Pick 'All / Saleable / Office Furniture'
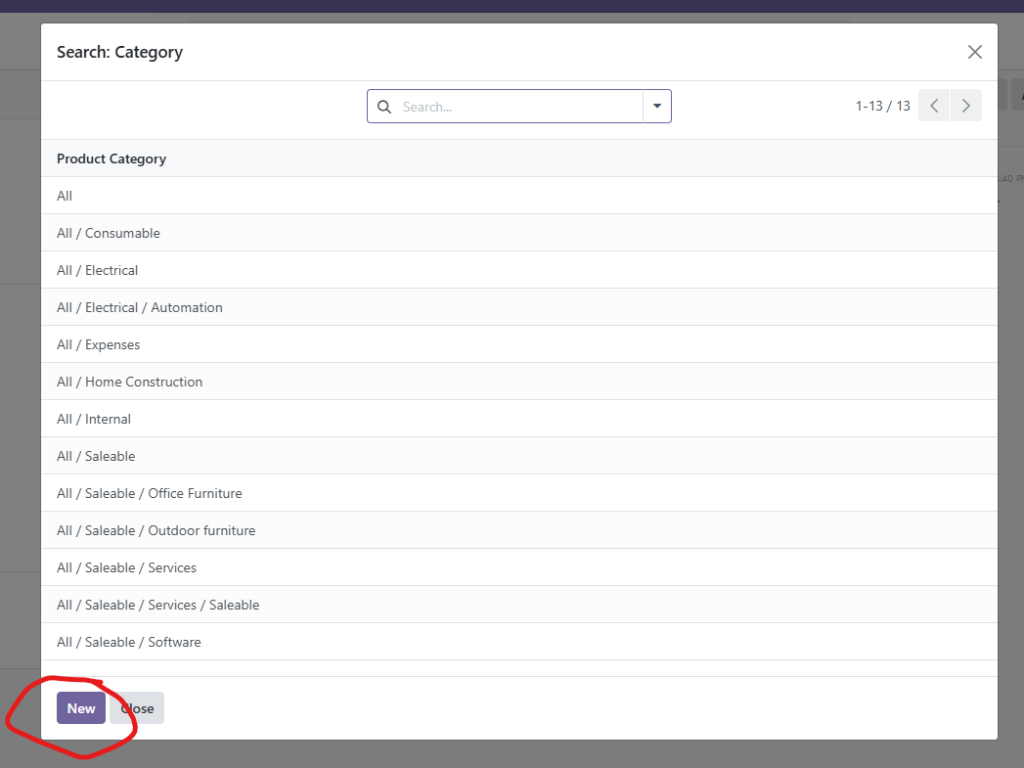1024x768 pixels. point(149,493)
